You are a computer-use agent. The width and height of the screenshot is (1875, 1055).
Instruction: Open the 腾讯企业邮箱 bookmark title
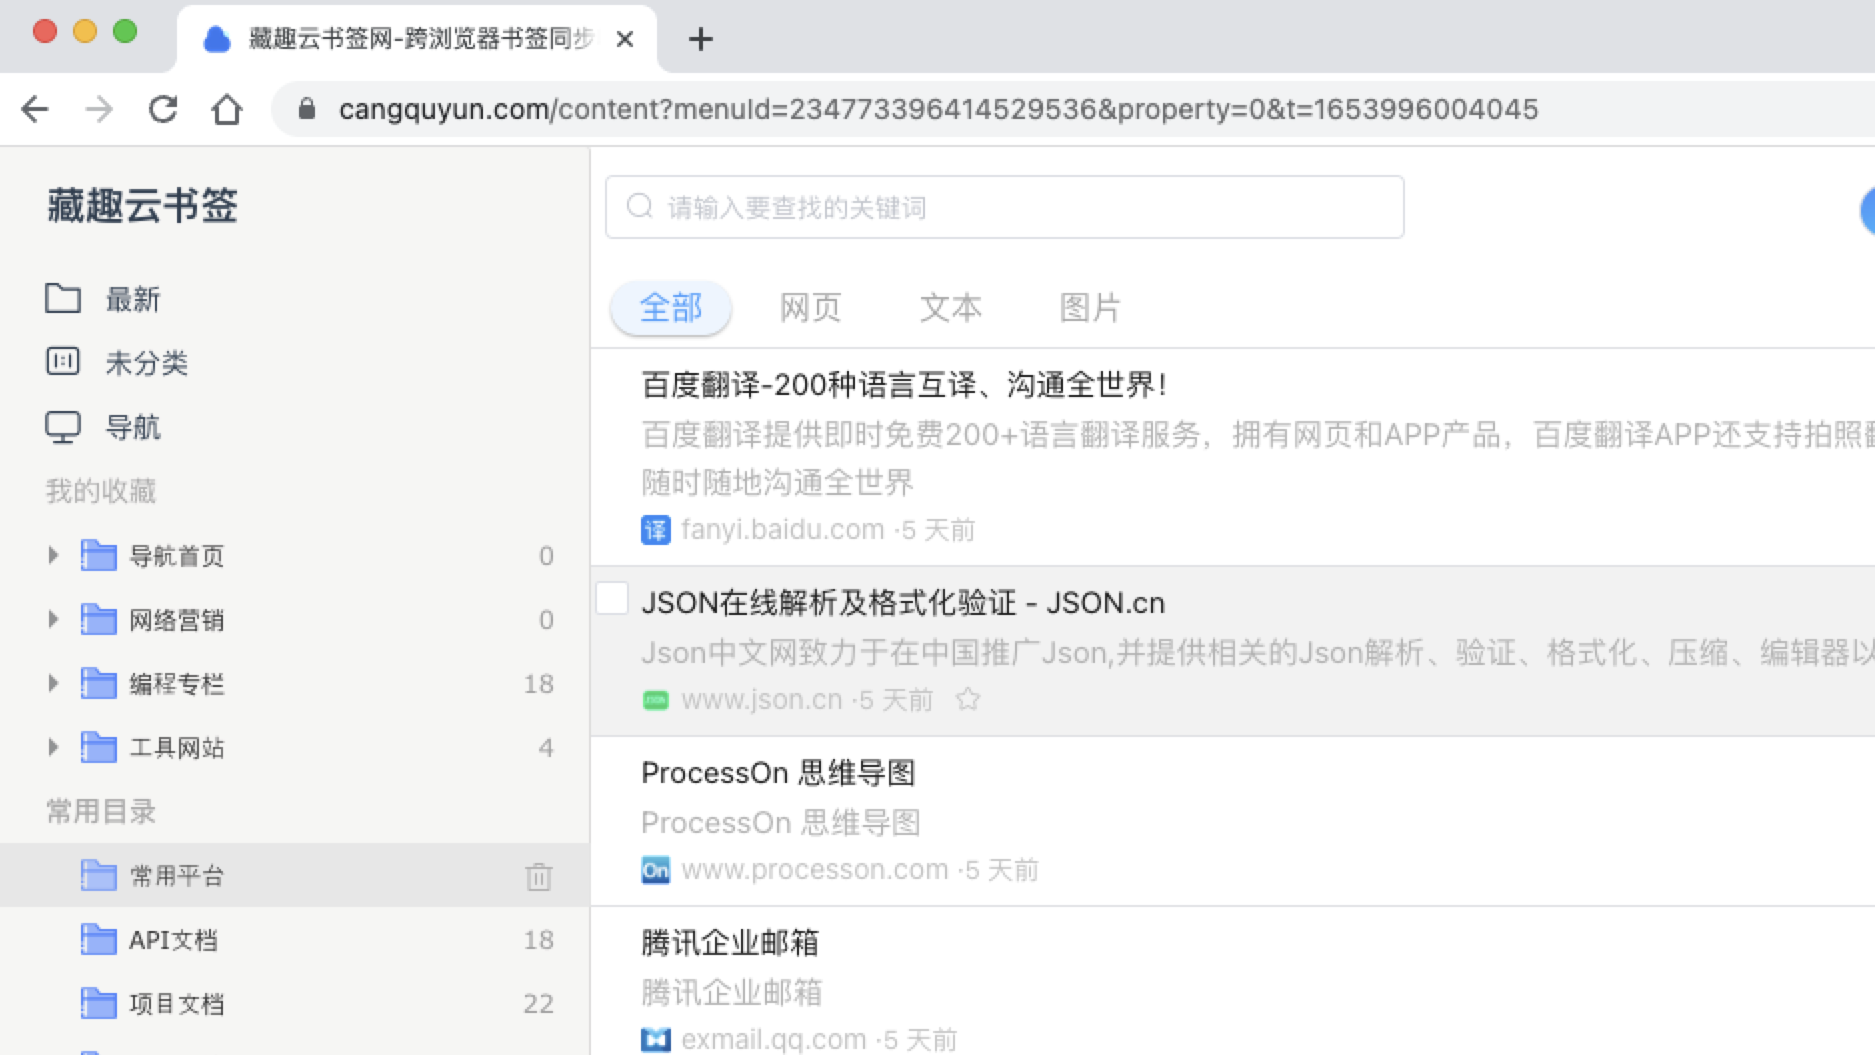click(730, 942)
